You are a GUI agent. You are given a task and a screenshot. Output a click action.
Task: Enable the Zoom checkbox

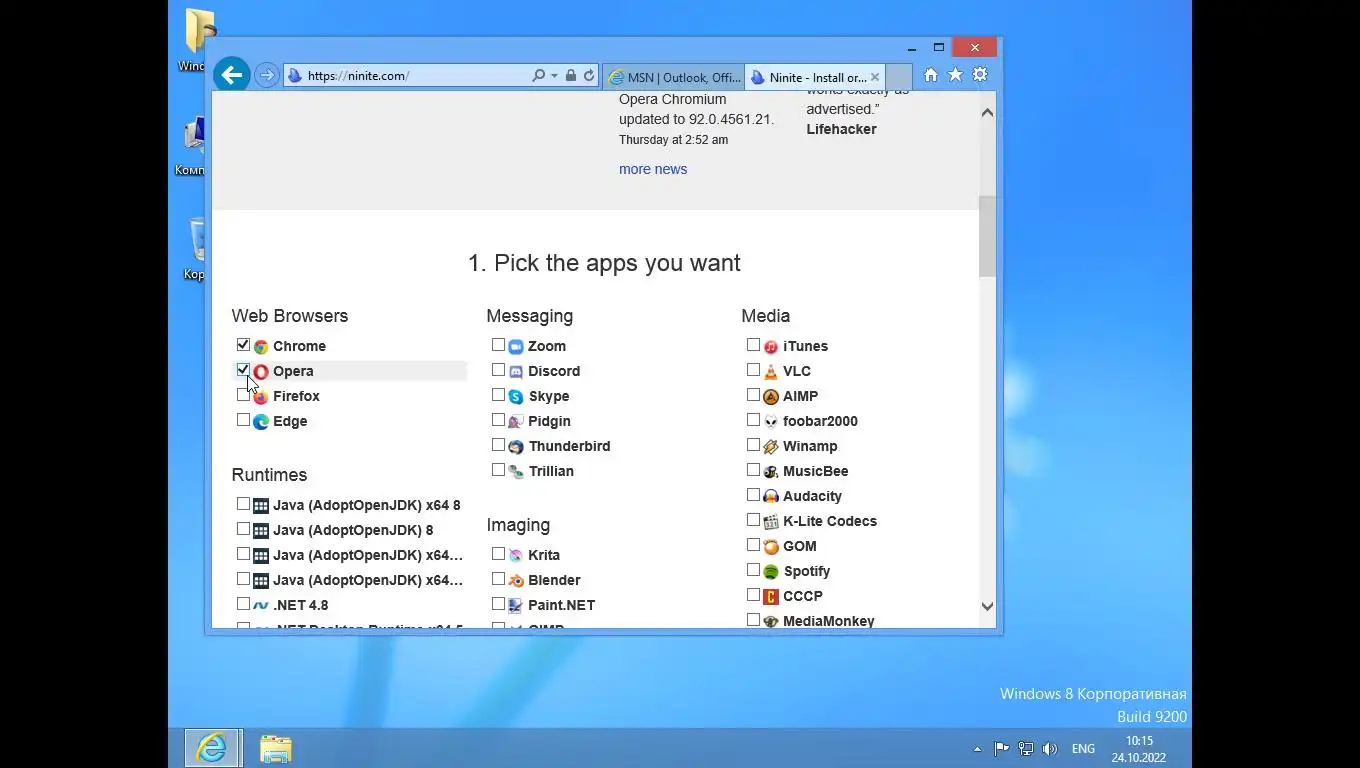tap(498, 345)
